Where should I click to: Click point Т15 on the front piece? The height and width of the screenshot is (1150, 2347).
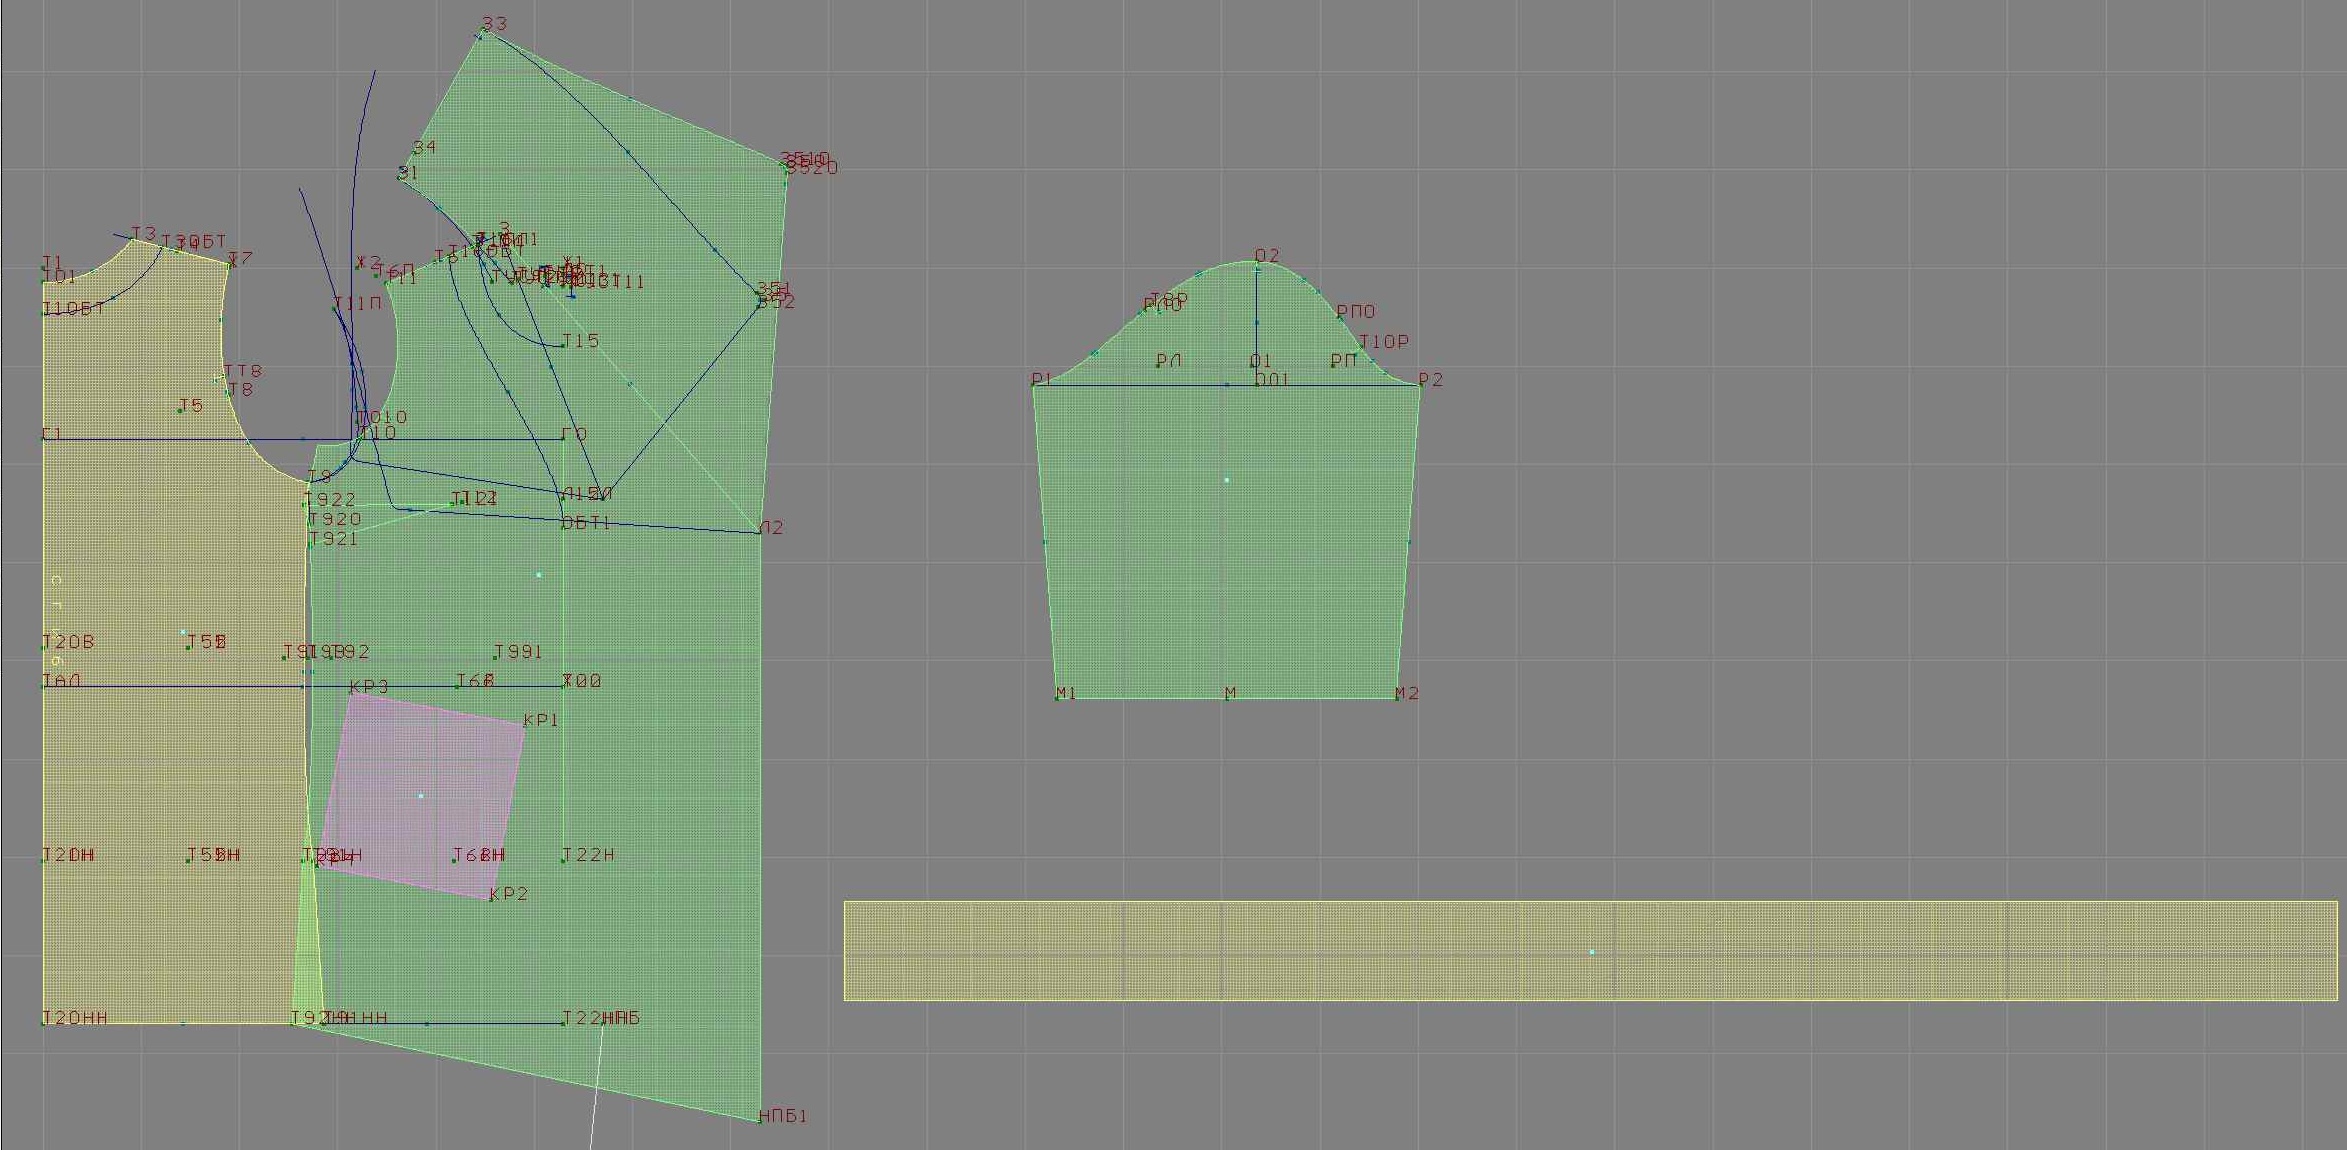click(x=563, y=346)
